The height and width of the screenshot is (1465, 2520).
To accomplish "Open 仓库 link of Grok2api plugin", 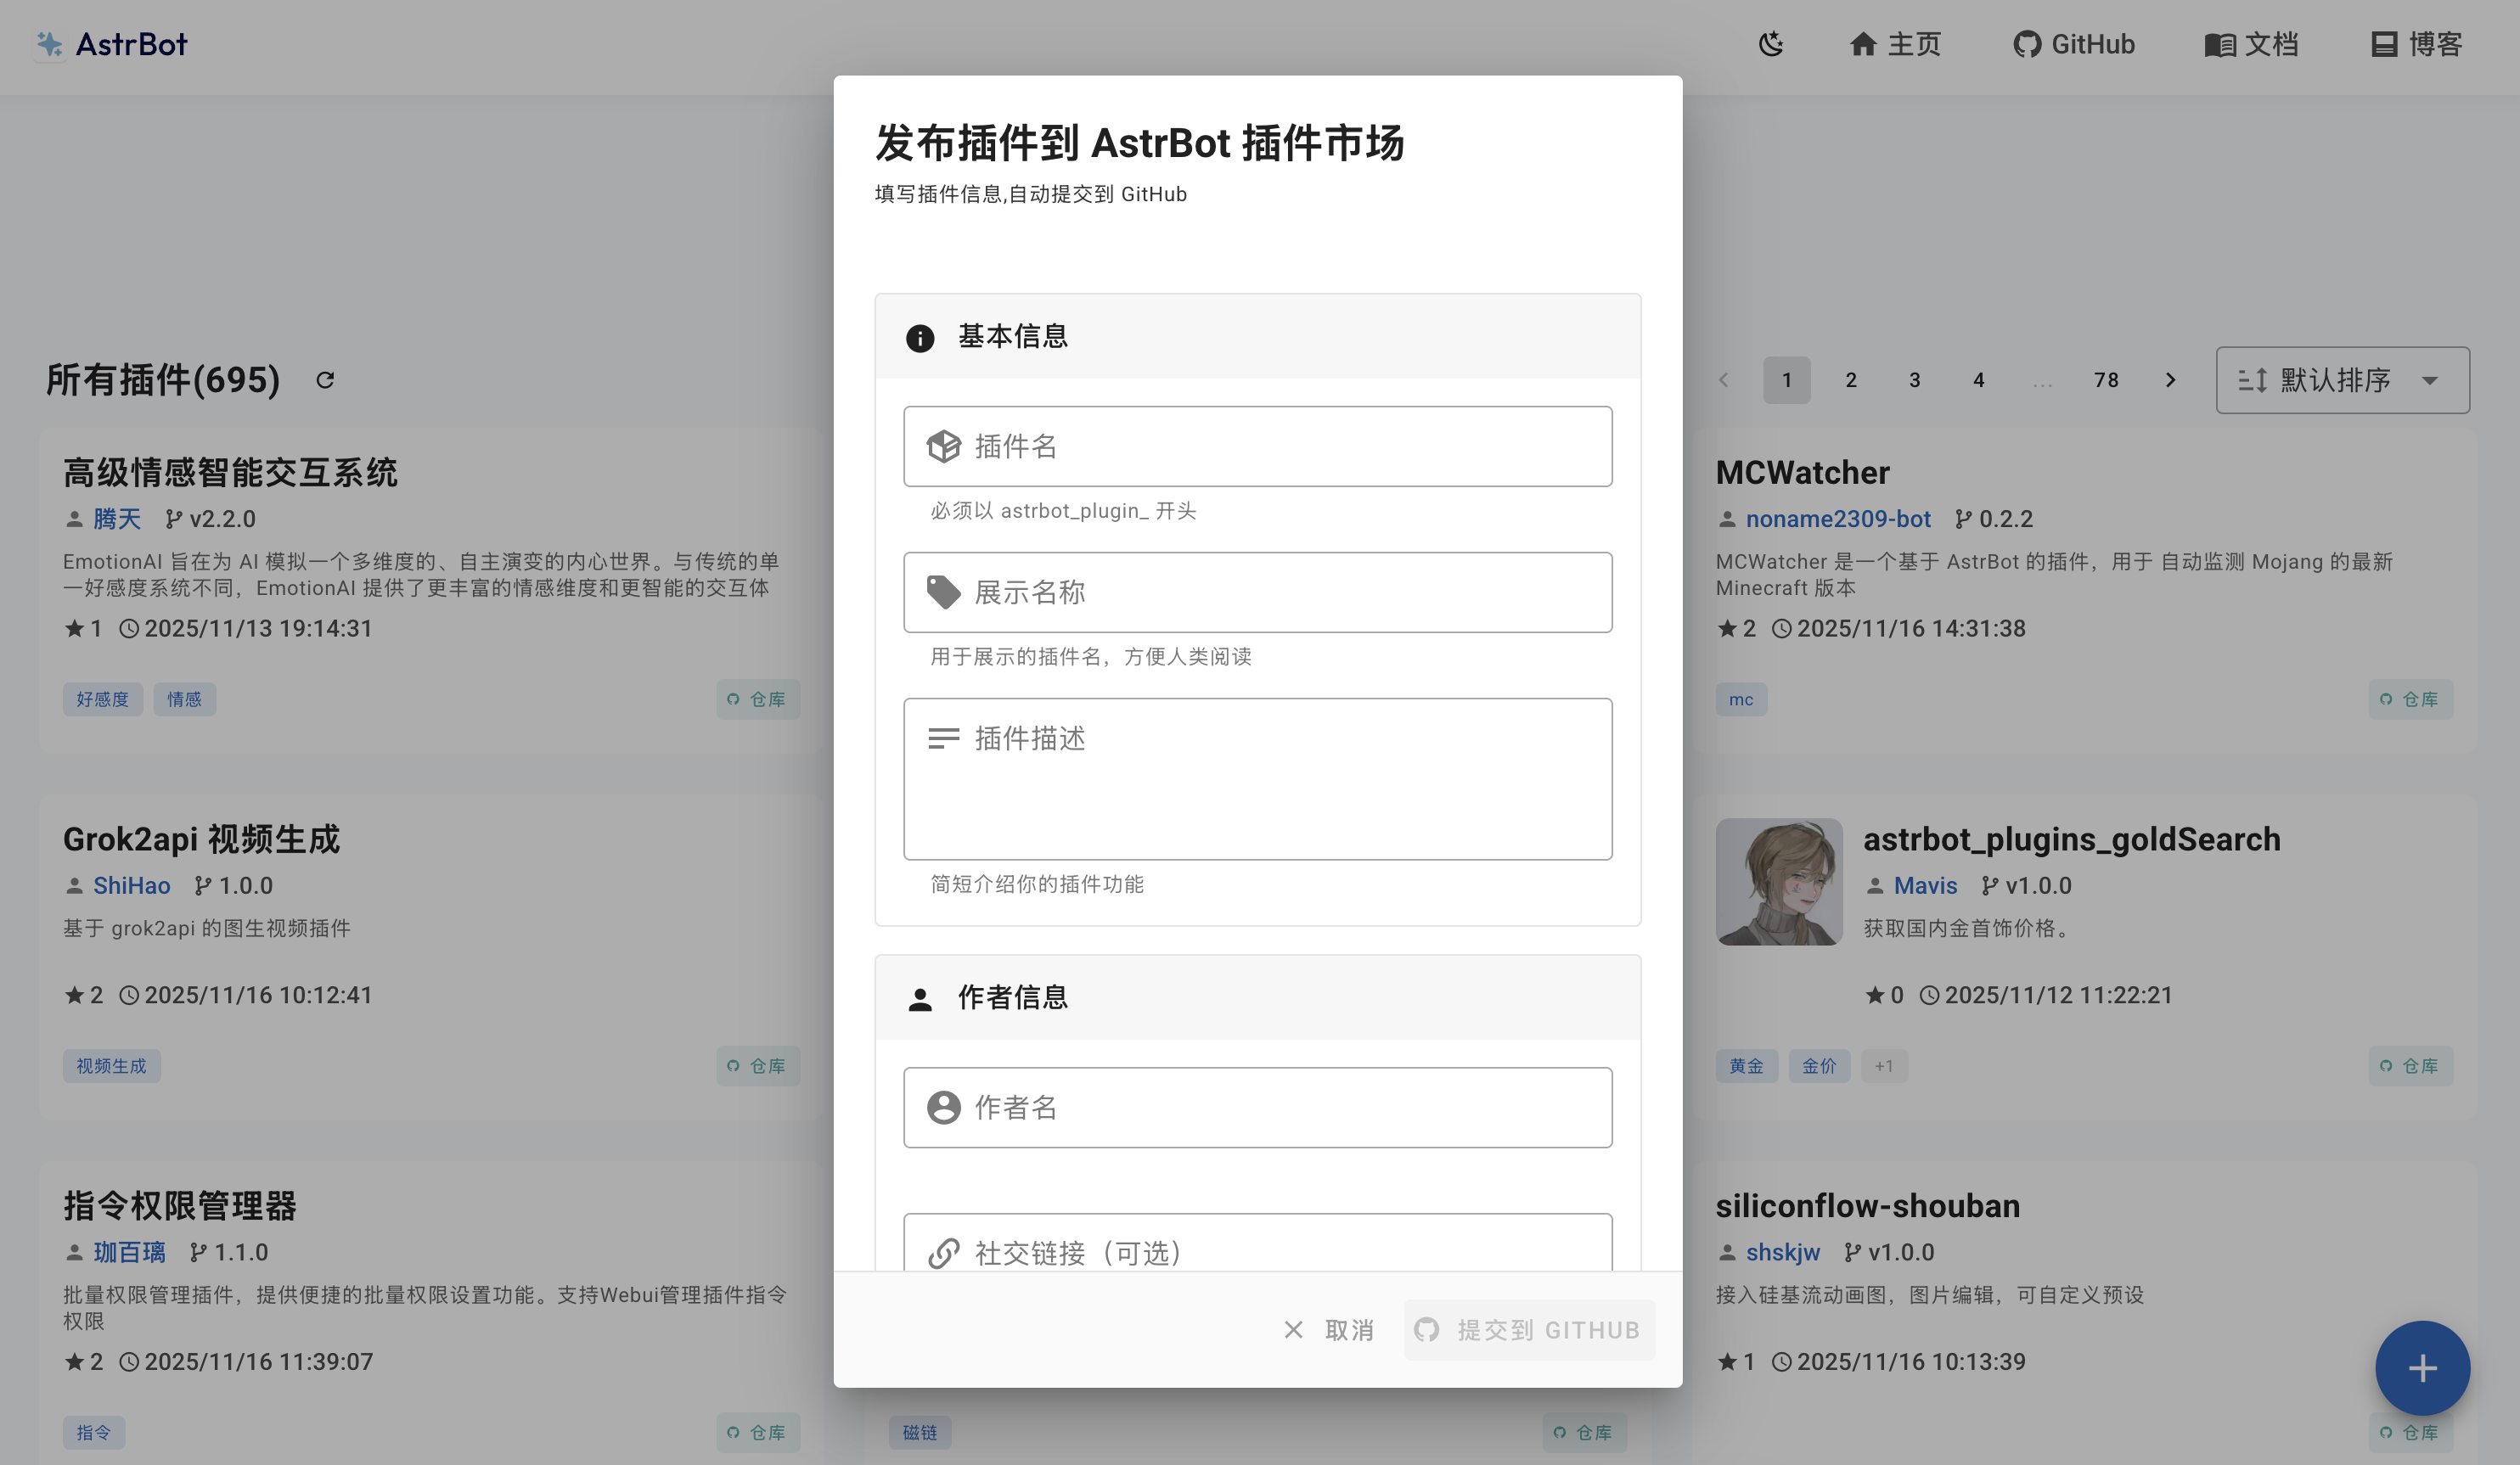I will click(x=757, y=1066).
